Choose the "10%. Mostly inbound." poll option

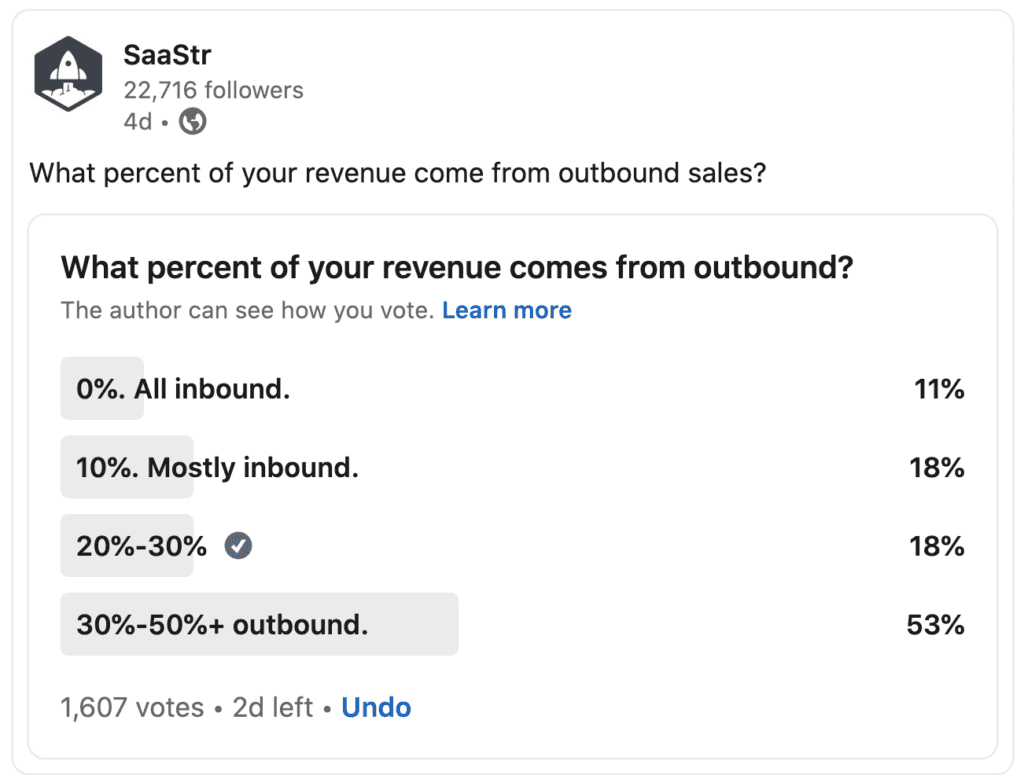pos(217,467)
